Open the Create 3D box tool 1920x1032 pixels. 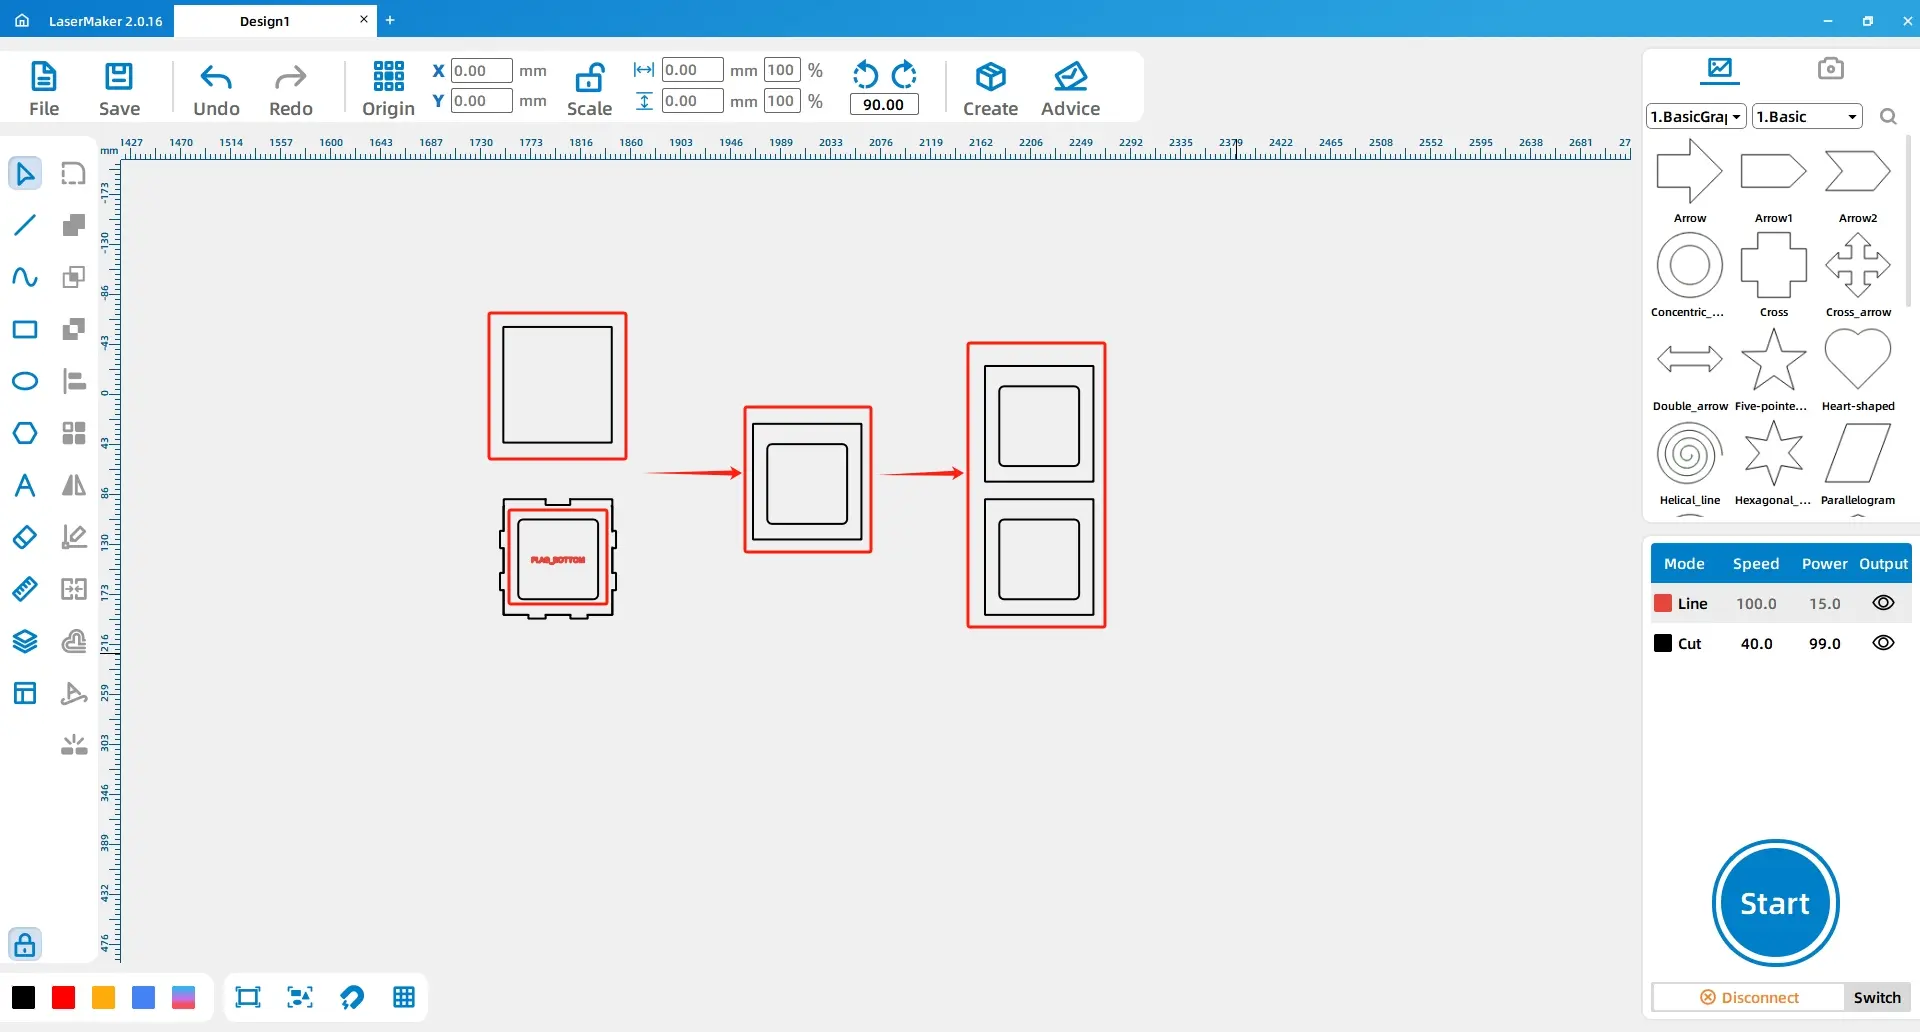point(990,88)
